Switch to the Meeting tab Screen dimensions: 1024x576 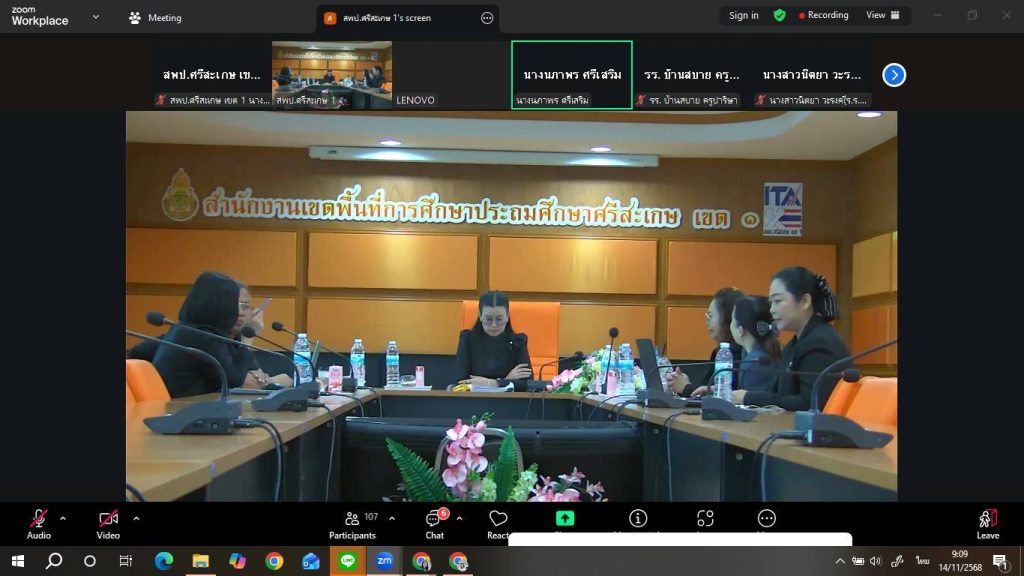(x=155, y=17)
